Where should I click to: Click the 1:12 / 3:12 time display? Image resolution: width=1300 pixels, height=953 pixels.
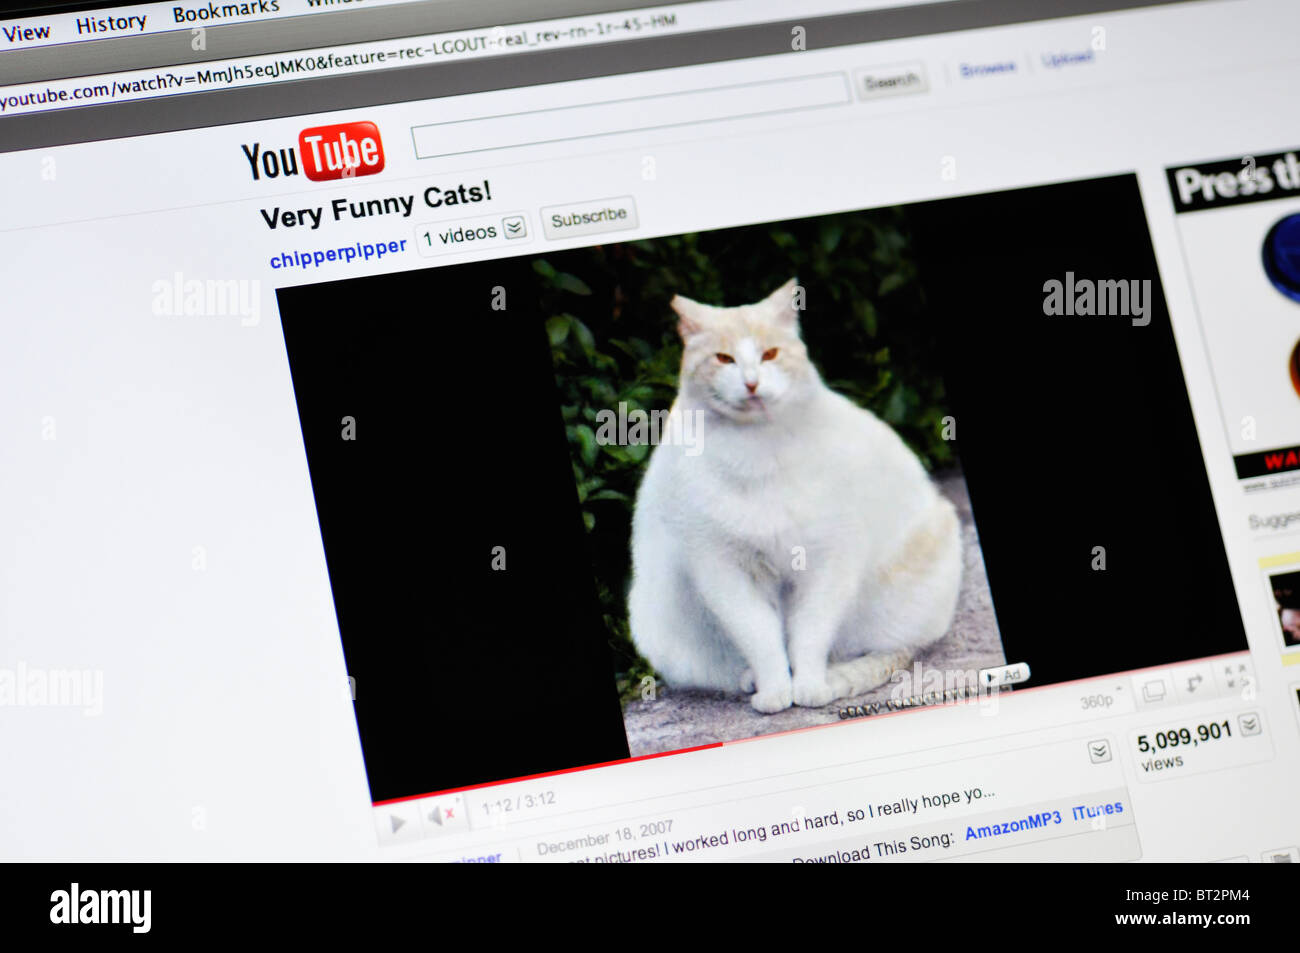coord(518,802)
